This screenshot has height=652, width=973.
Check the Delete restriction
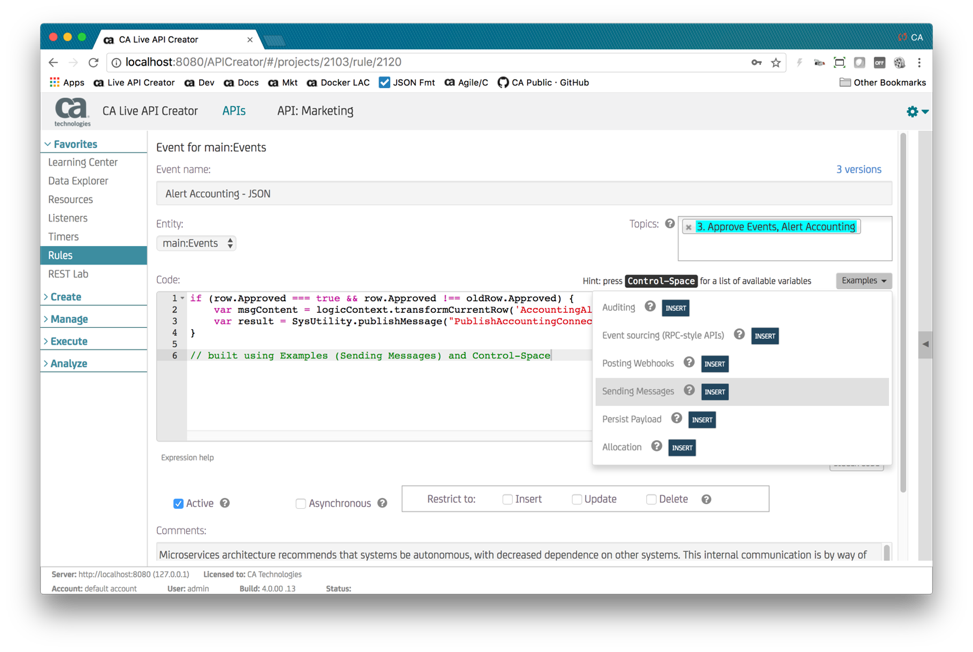651,499
